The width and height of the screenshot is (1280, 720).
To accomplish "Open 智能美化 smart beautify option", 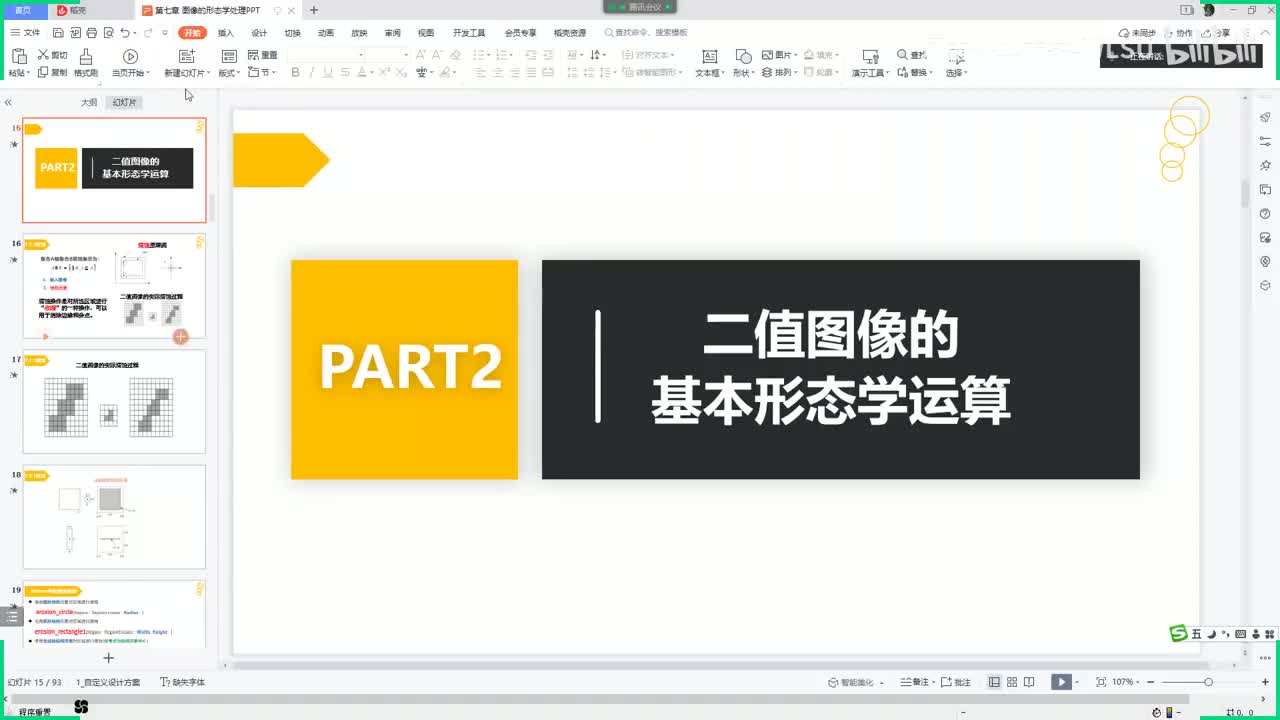I will pyautogui.click(x=856, y=682).
